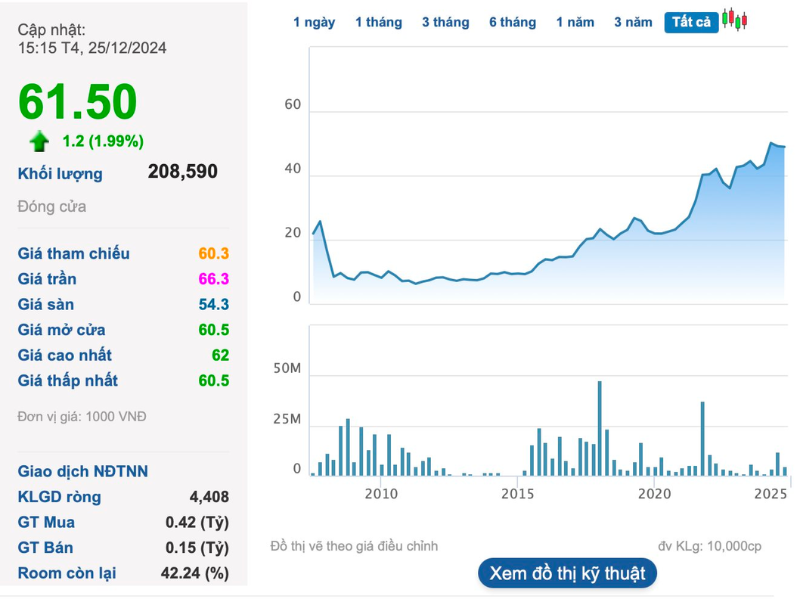
Task: Open "Xem đồ thị kỹ thuật" technical chart
Action: (x=568, y=573)
